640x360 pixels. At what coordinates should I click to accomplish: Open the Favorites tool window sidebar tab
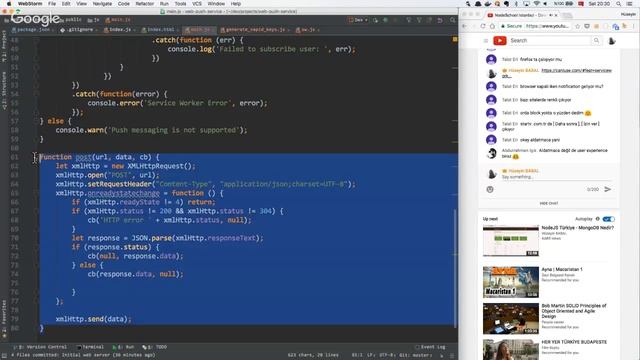point(4,318)
